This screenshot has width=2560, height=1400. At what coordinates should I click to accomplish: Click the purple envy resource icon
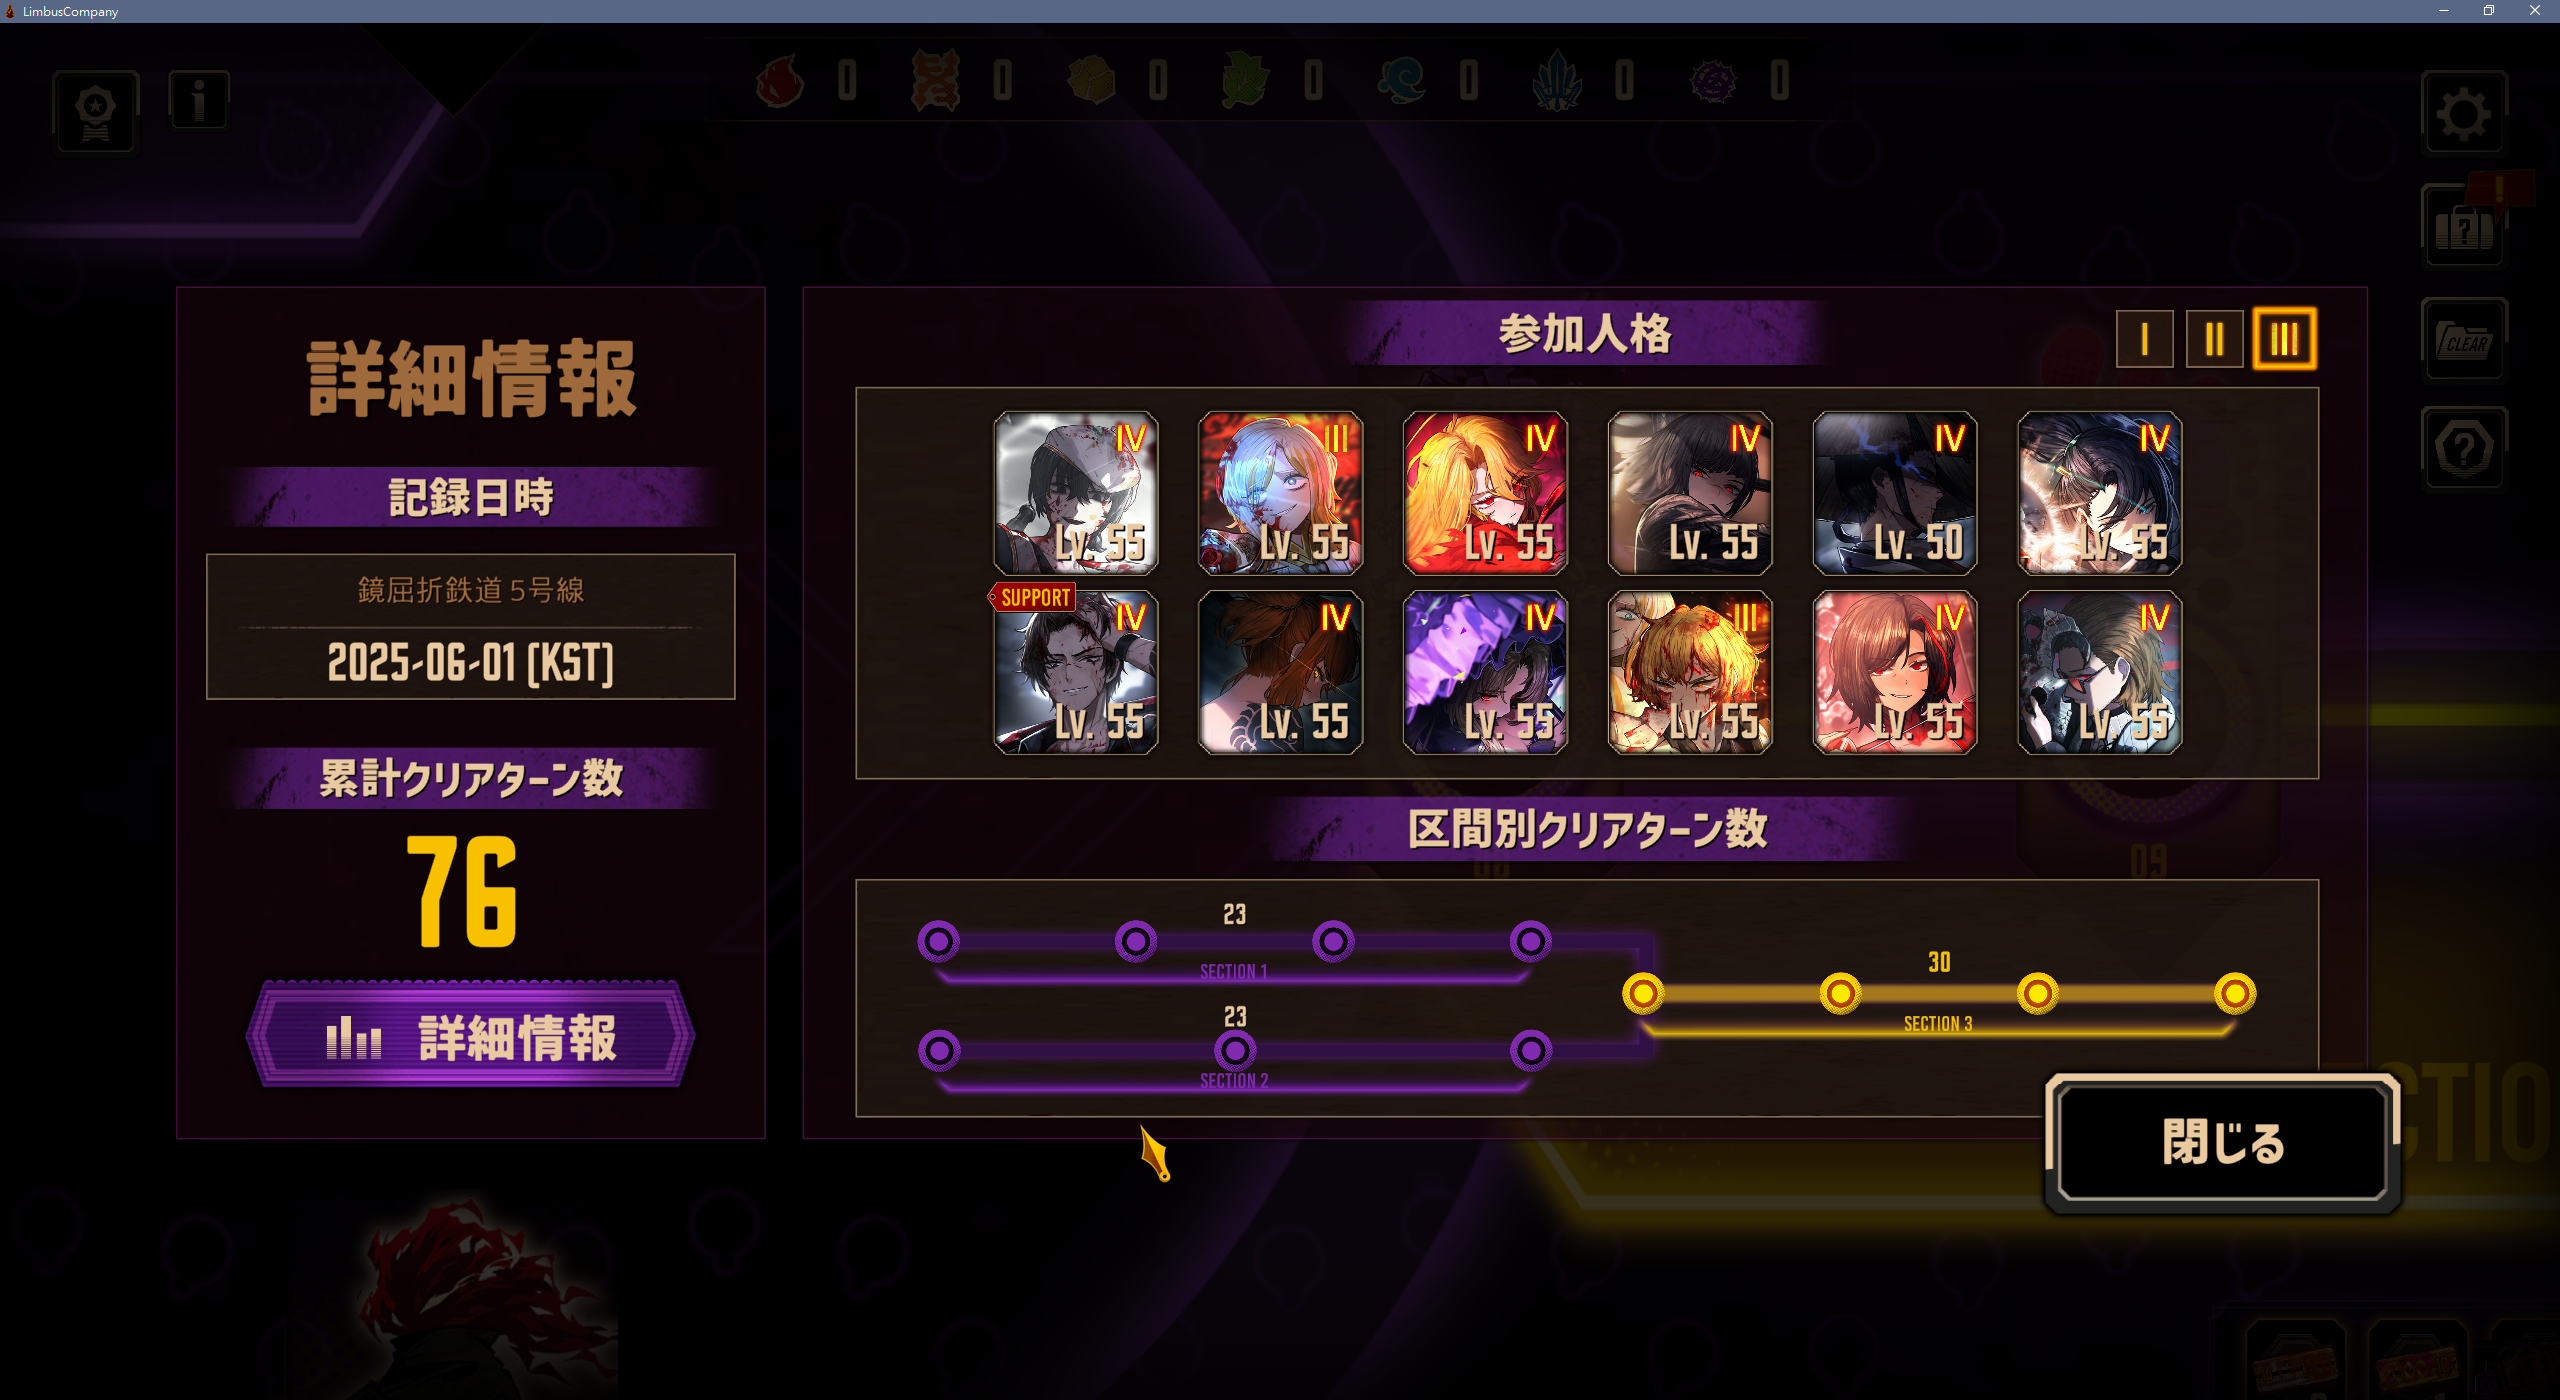click(x=1713, y=80)
